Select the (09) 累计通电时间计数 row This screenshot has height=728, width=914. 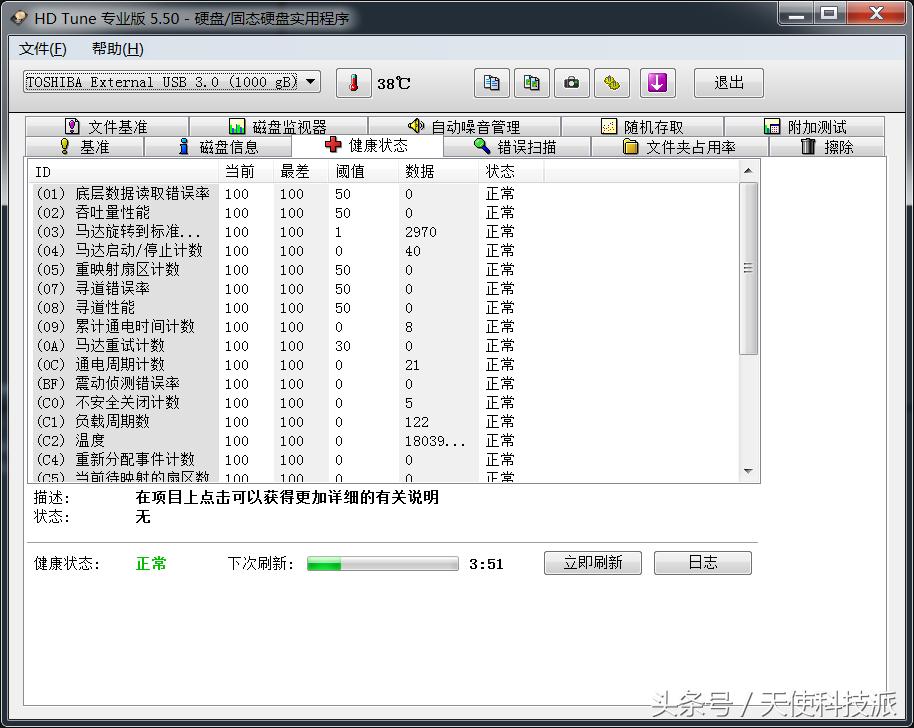click(x=384, y=326)
